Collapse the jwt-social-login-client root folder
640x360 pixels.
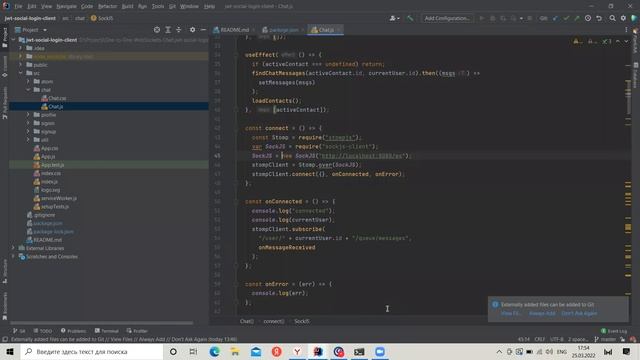tap(13, 40)
